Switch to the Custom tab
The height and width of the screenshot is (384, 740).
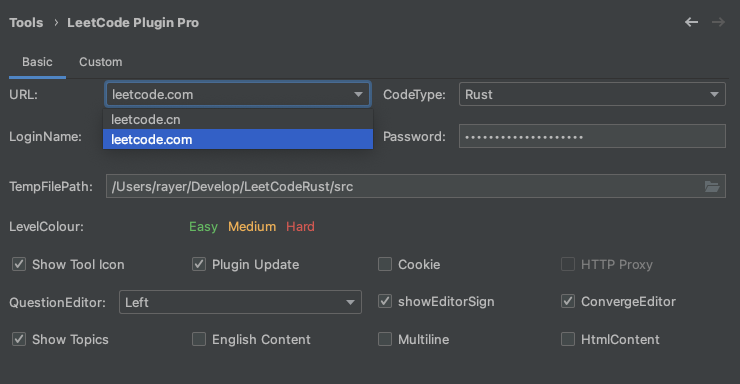[101, 62]
